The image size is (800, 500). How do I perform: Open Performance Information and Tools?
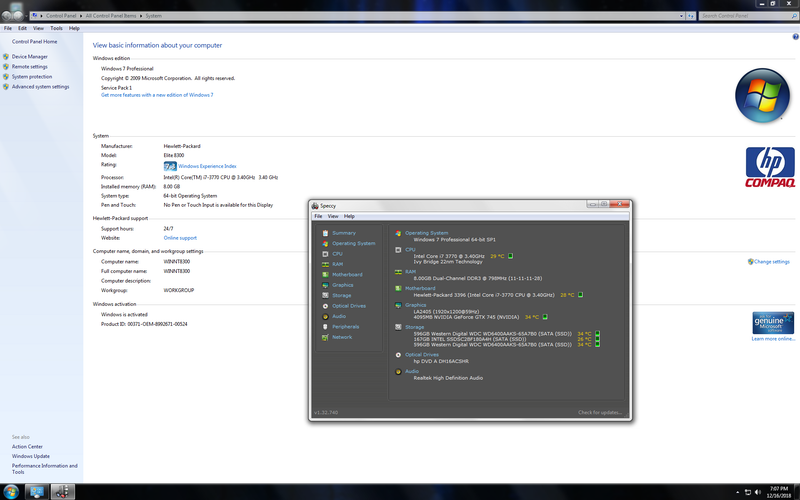[x=44, y=469]
